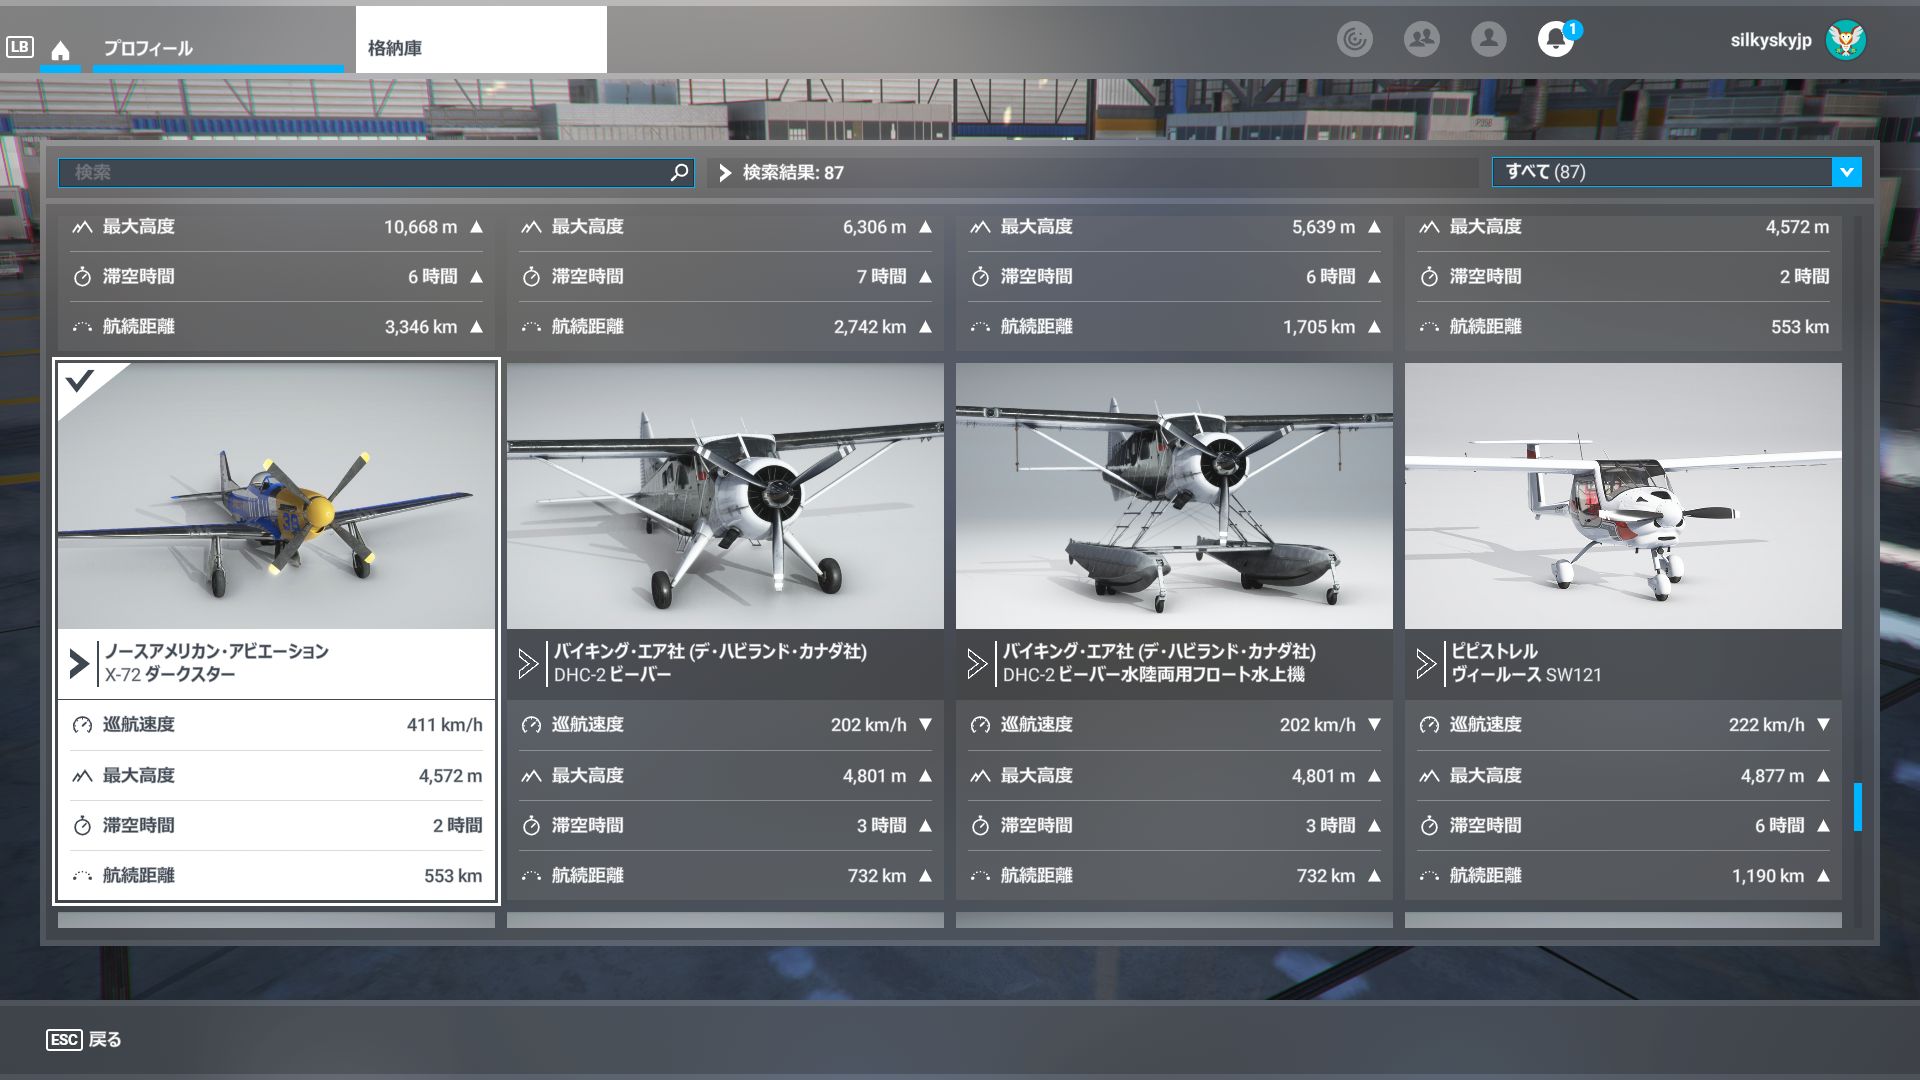The height and width of the screenshot is (1080, 1920).
Task: Click the arrow icon beside ヴィールース SW121
Action: point(1426,663)
